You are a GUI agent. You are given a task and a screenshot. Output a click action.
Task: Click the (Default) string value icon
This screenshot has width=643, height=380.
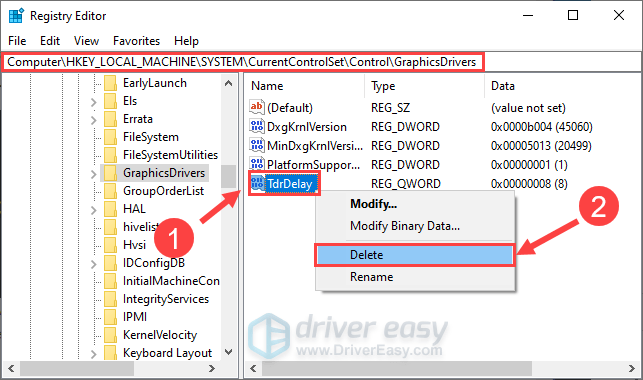click(x=257, y=107)
